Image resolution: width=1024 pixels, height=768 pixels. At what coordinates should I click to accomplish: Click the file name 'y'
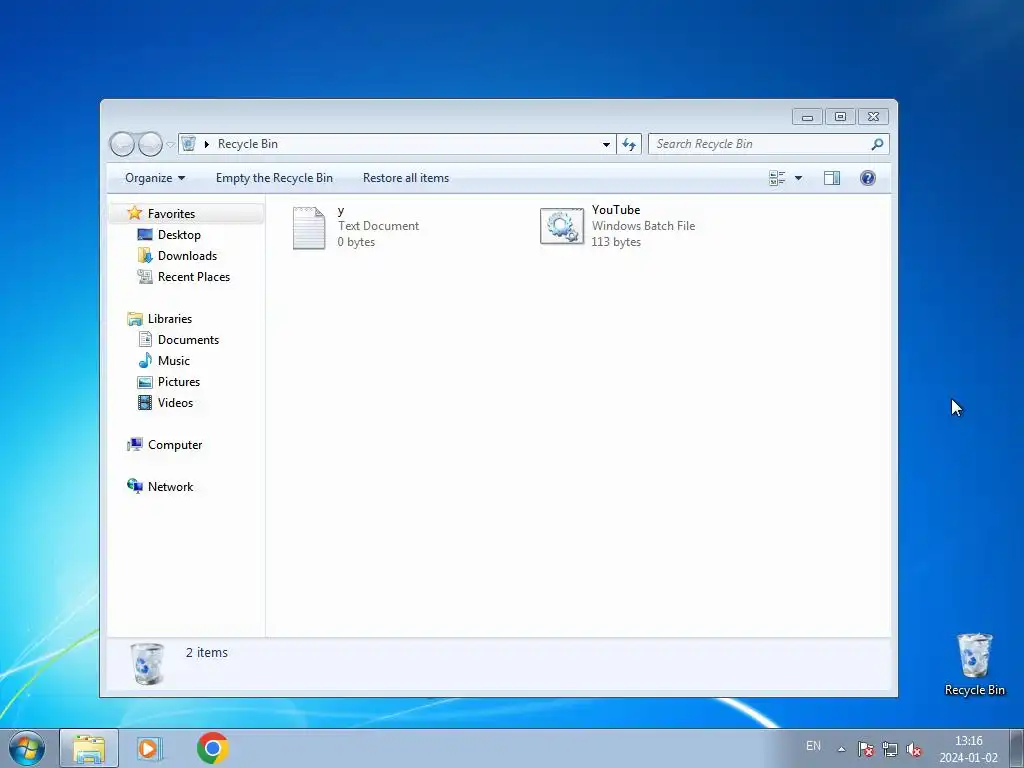tap(341, 210)
